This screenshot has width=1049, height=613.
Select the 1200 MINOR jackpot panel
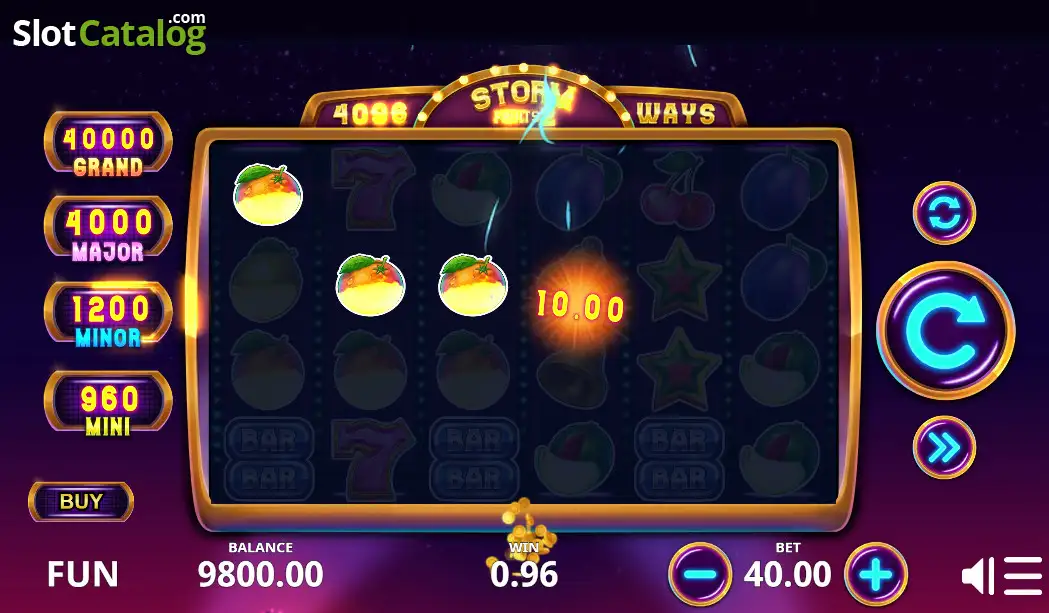click(108, 315)
